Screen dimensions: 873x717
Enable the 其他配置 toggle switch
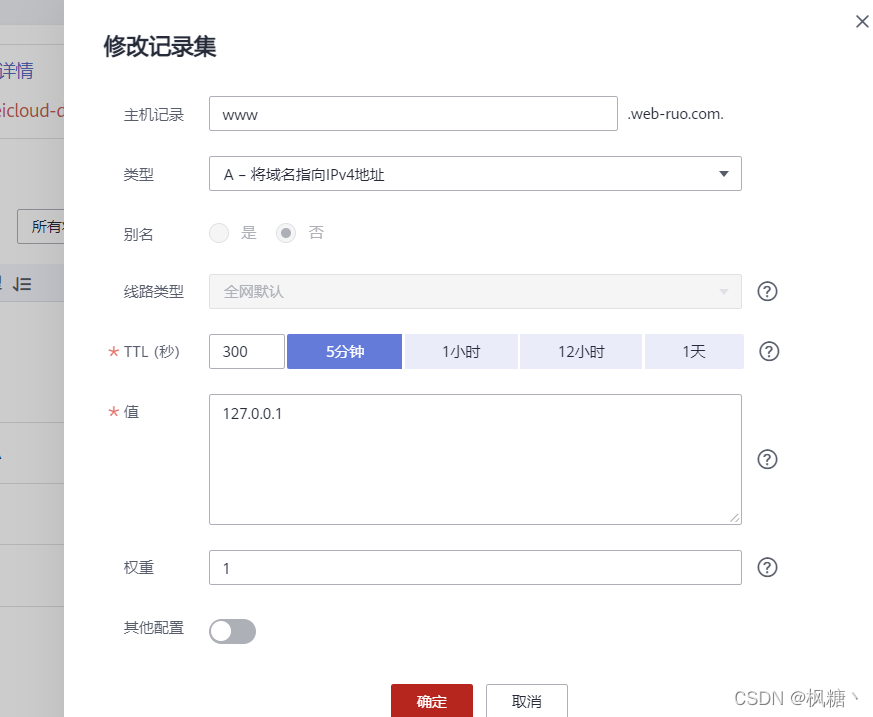coord(232,631)
